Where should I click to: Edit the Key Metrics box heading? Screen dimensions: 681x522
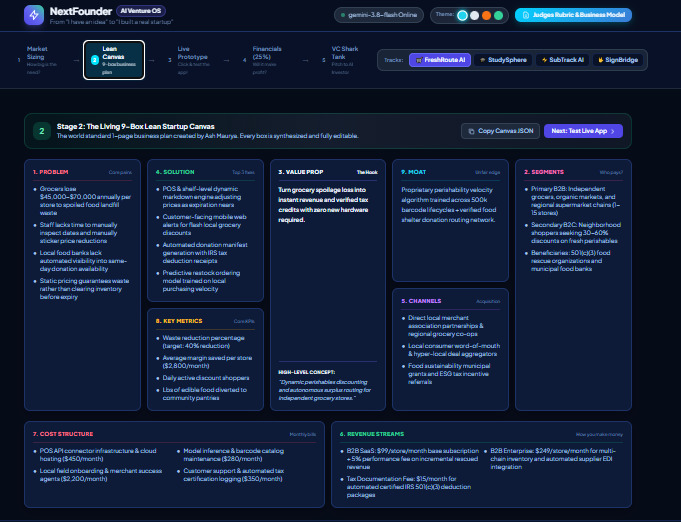[x=179, y=321]
